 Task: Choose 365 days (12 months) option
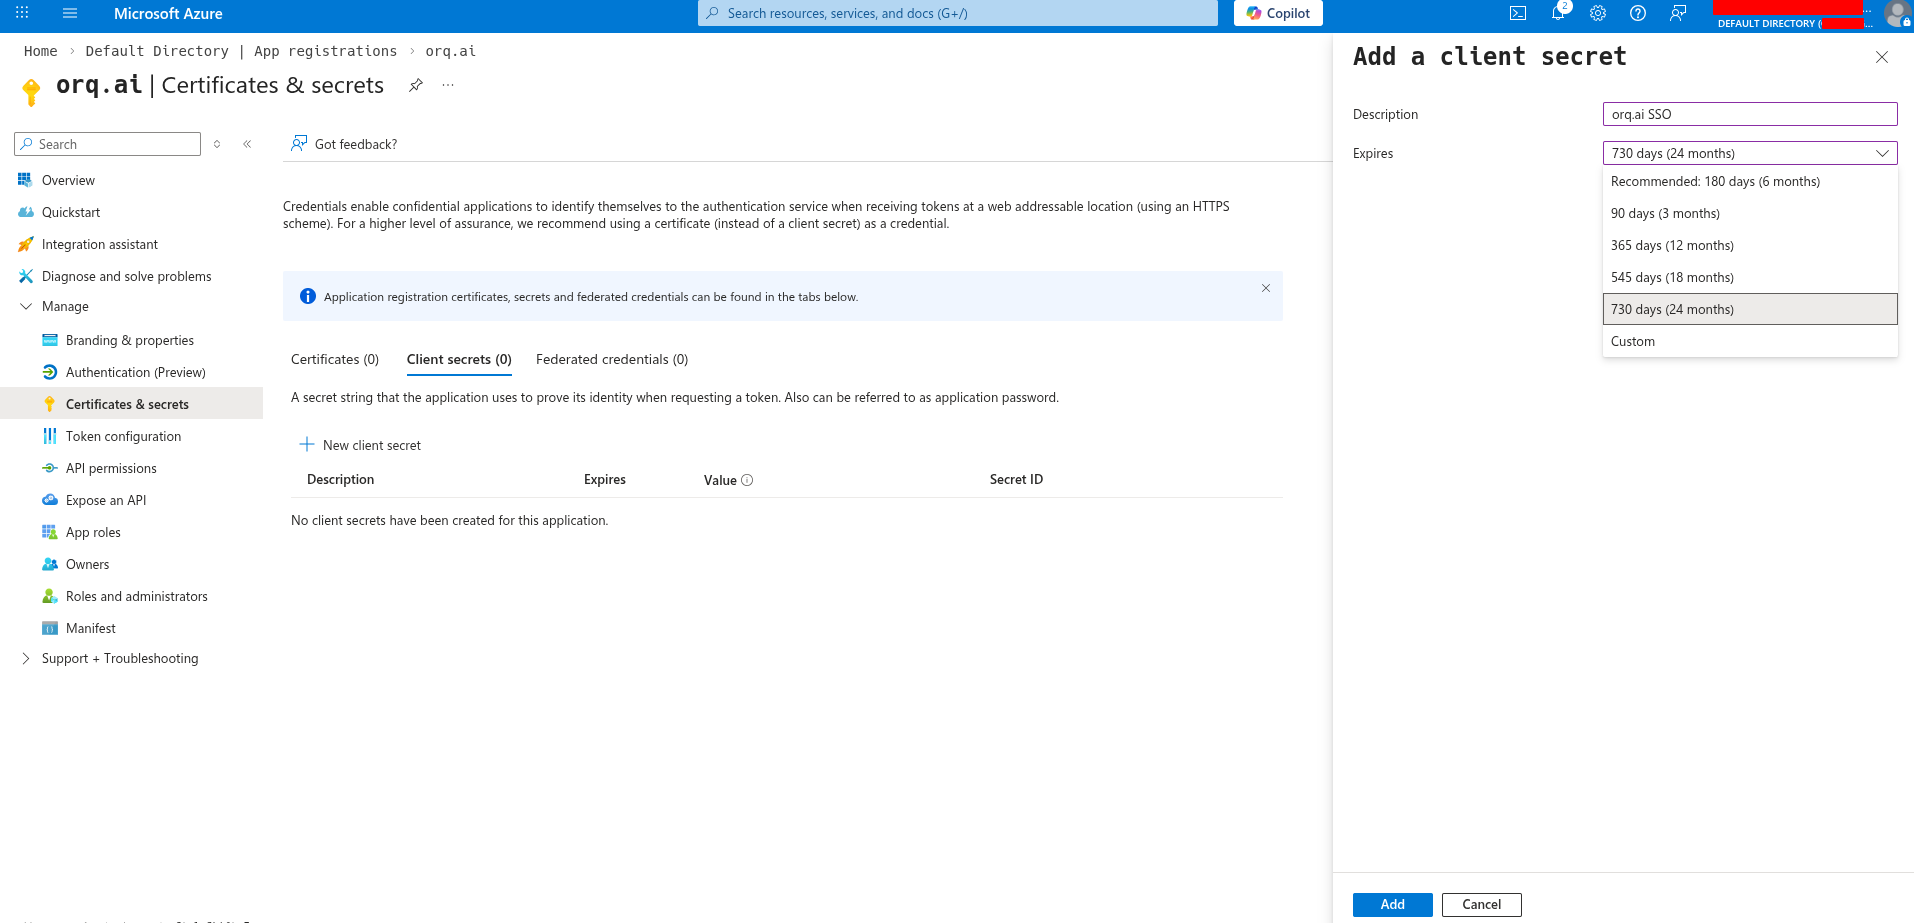1749,245
